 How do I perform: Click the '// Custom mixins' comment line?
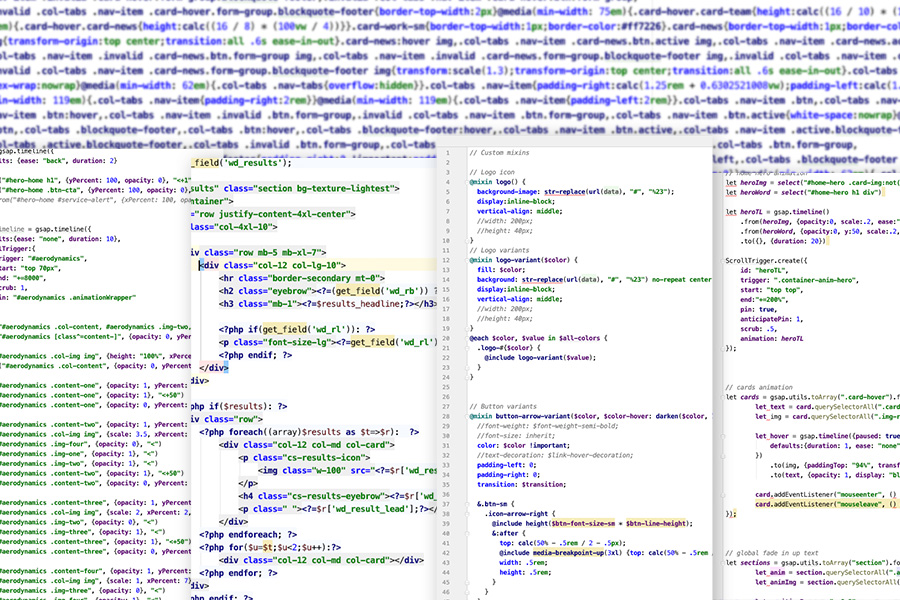point(499,153)
